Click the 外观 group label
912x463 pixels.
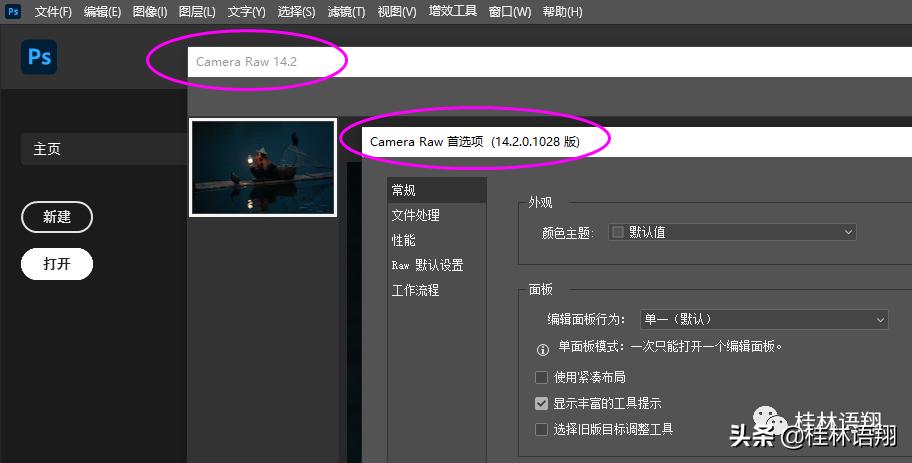pos(540,202)
